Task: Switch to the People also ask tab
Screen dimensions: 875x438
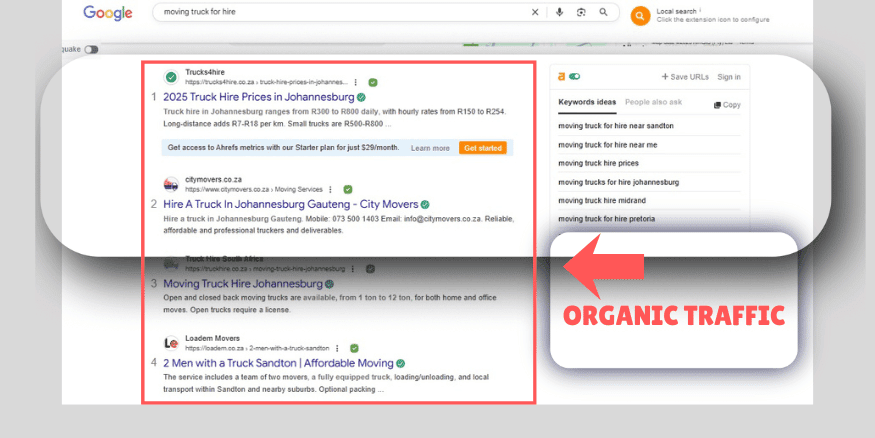Action: coord(653,103)
